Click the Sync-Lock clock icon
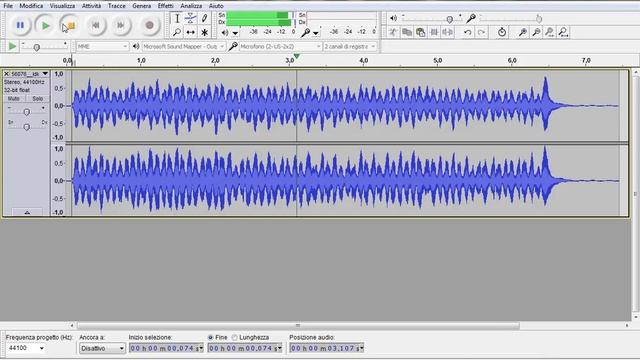 coord(502,32)
